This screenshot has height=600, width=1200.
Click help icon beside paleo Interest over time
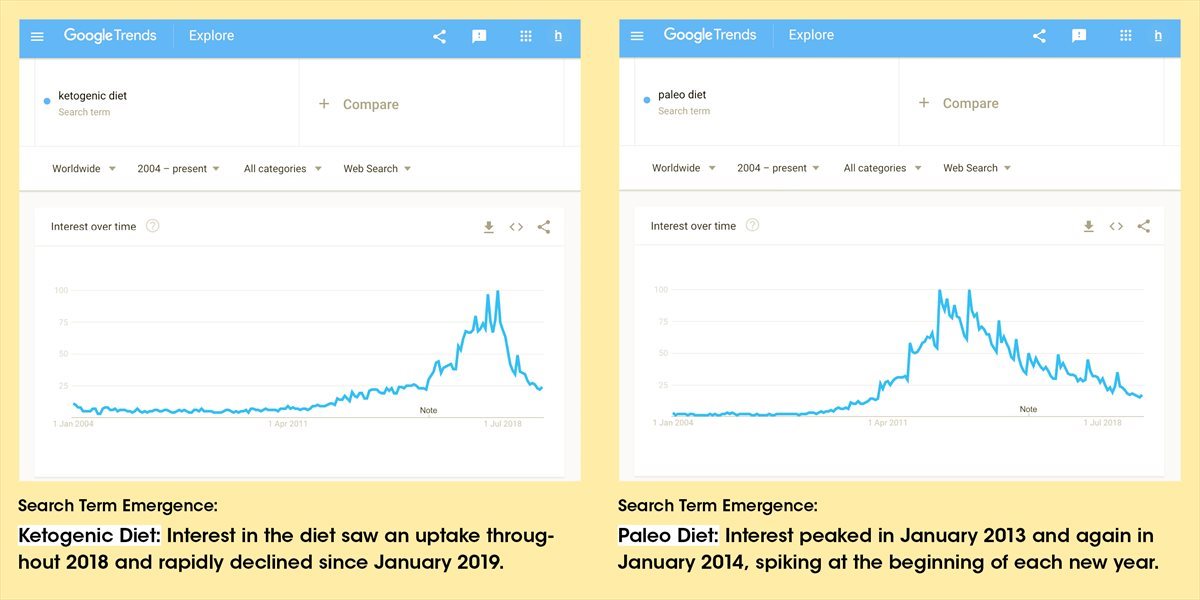pyautogui.click(x=753, y=225)
